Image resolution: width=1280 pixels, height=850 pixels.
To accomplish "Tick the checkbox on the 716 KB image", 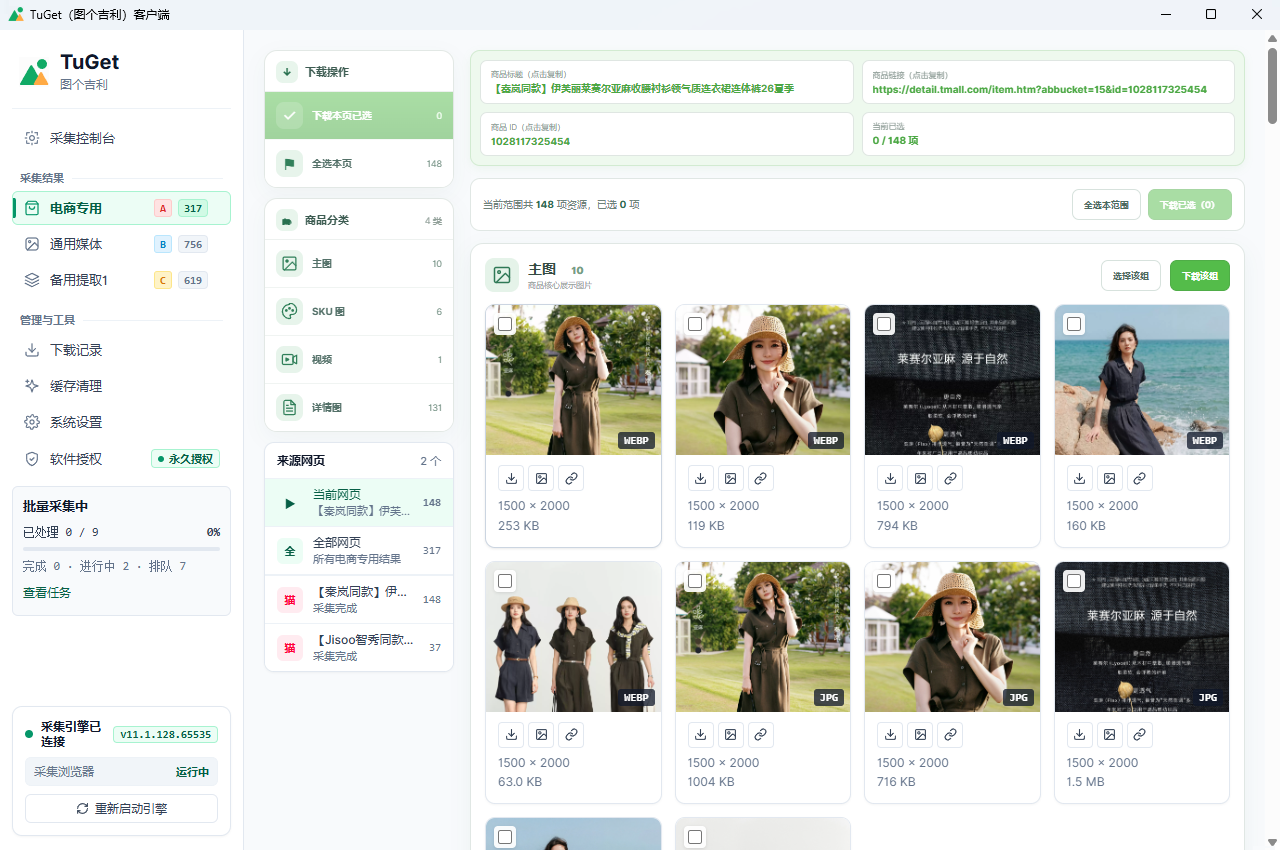I will 884,581.
